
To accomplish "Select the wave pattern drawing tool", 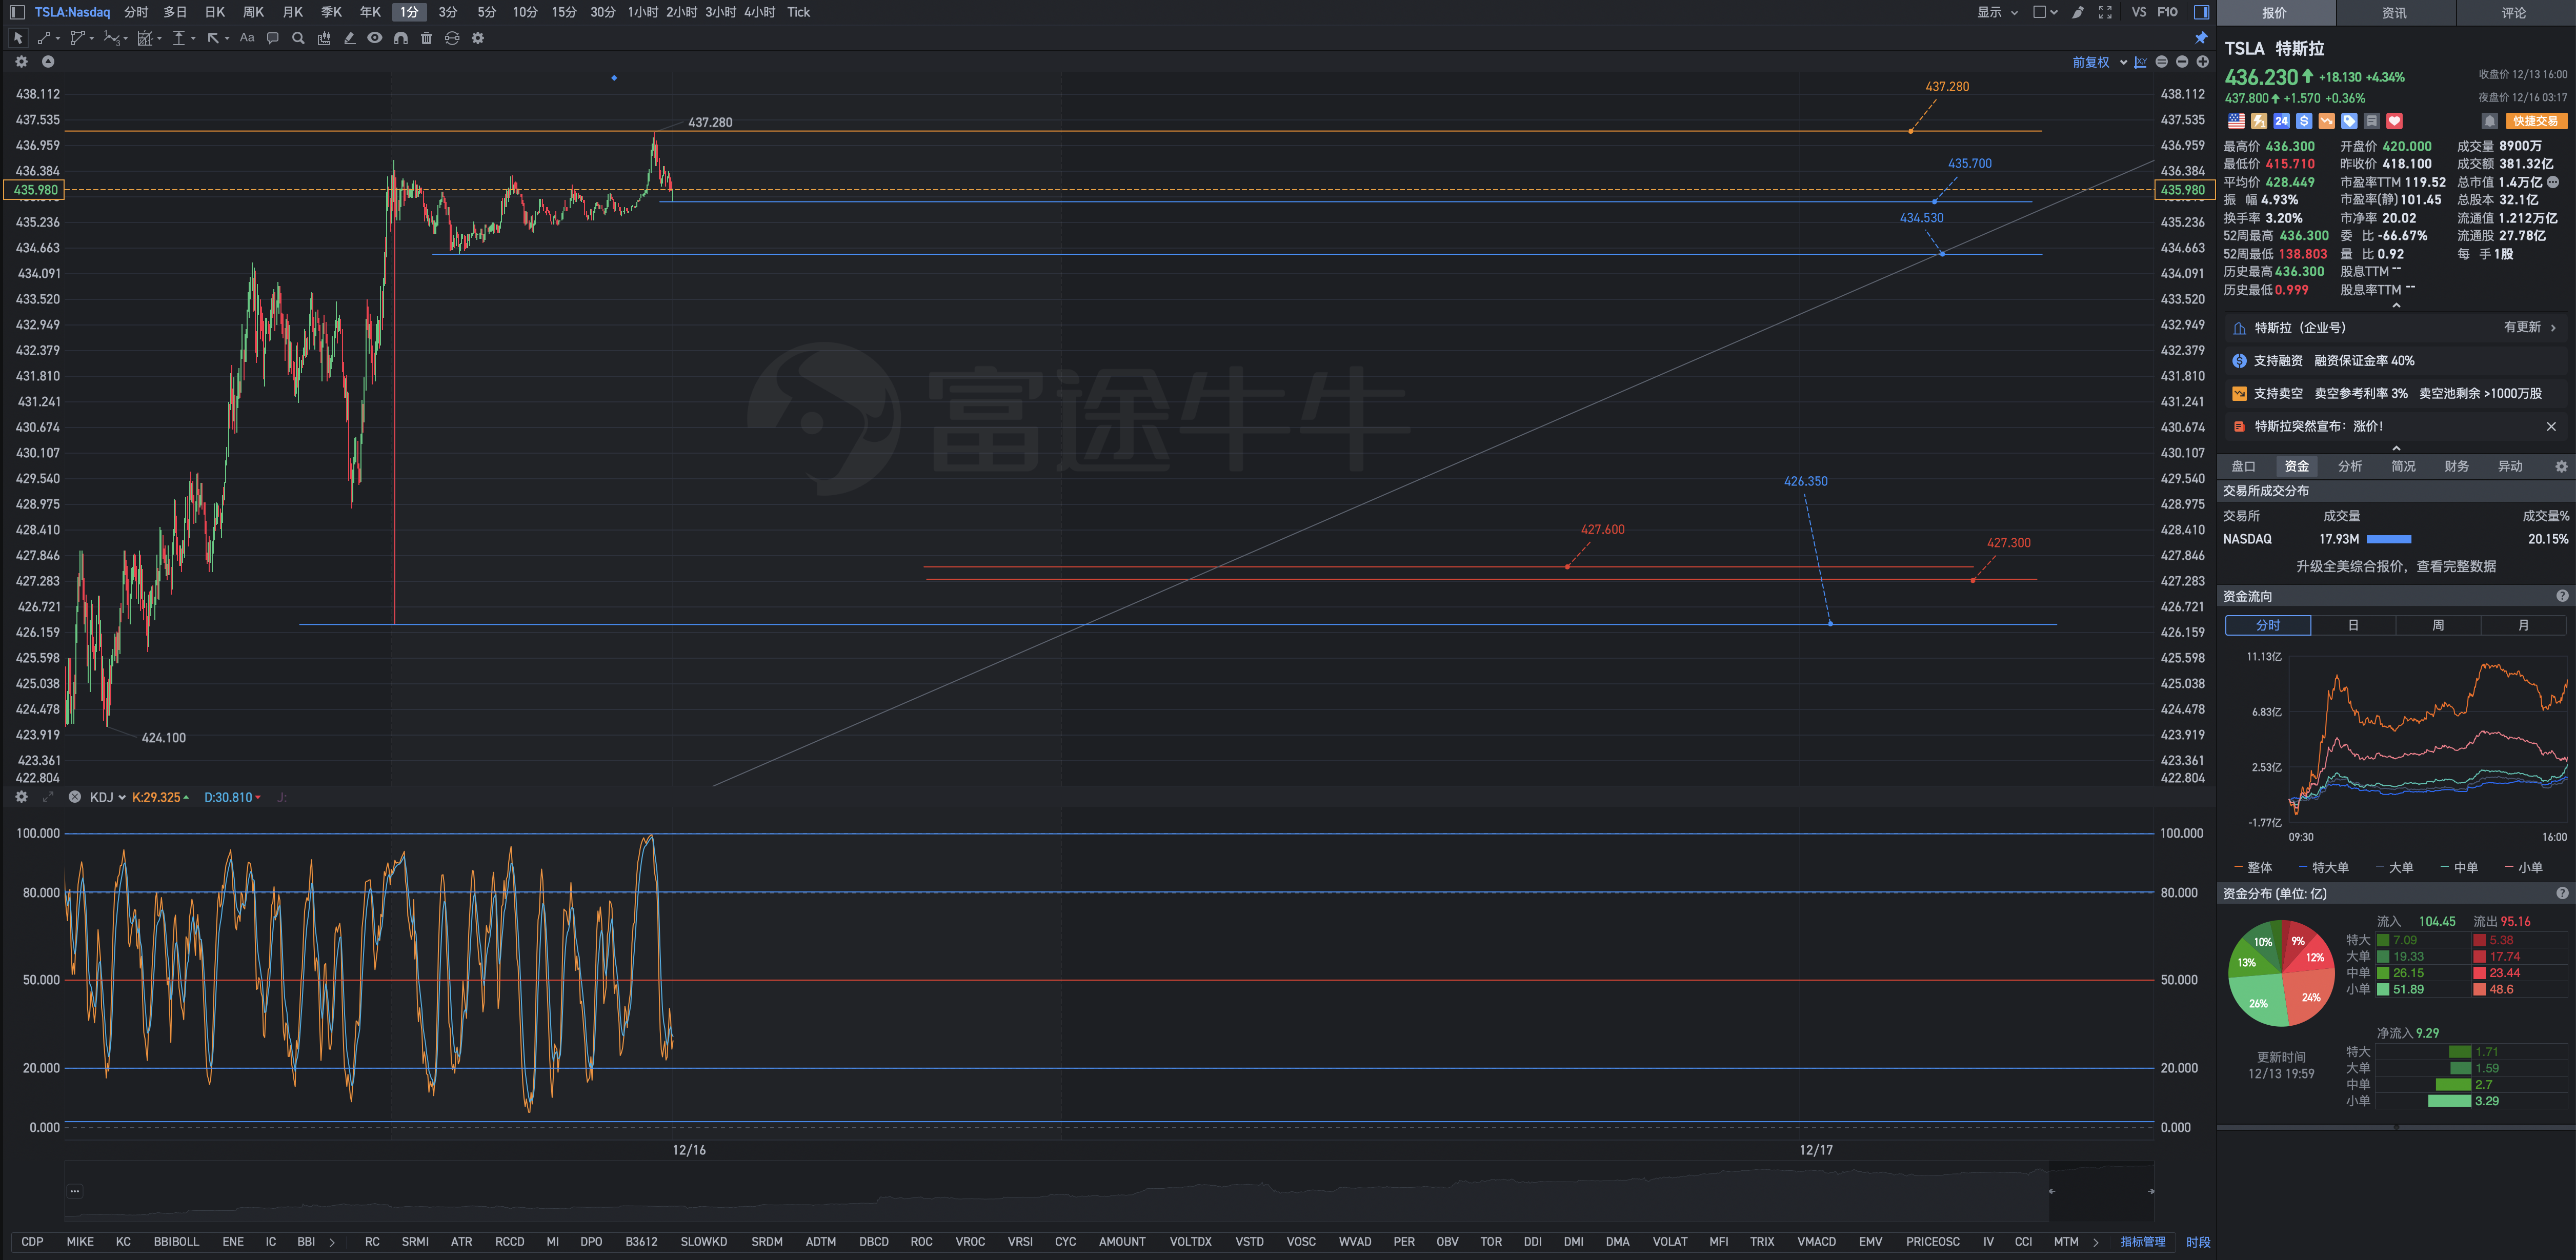I will [x=111, y=38].
